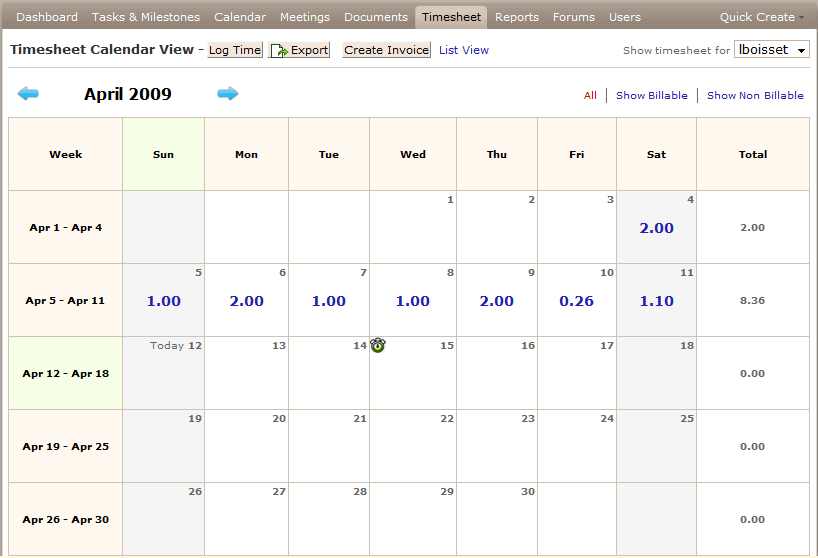818x558 pixels.
Task: Expand the user timesheet selector lboisset
Action: point(771,50)
